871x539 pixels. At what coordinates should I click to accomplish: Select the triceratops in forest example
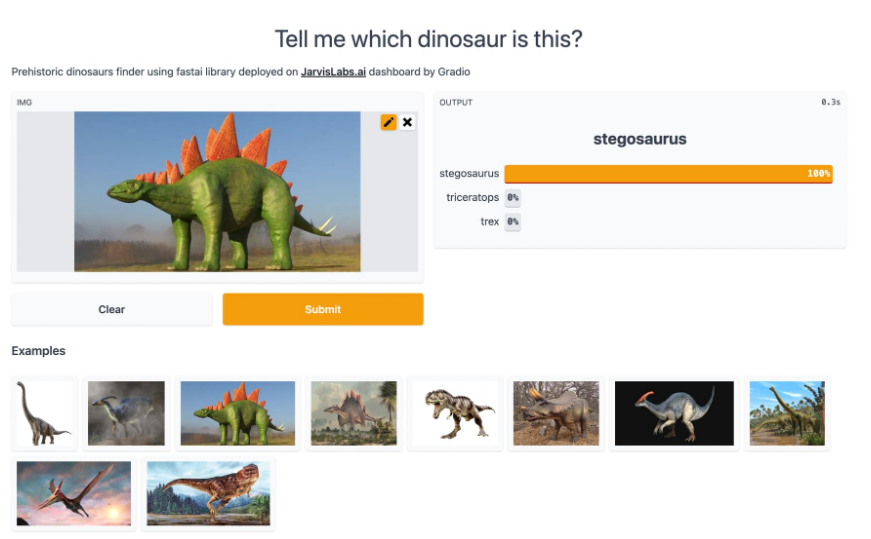tap(556, 413)
